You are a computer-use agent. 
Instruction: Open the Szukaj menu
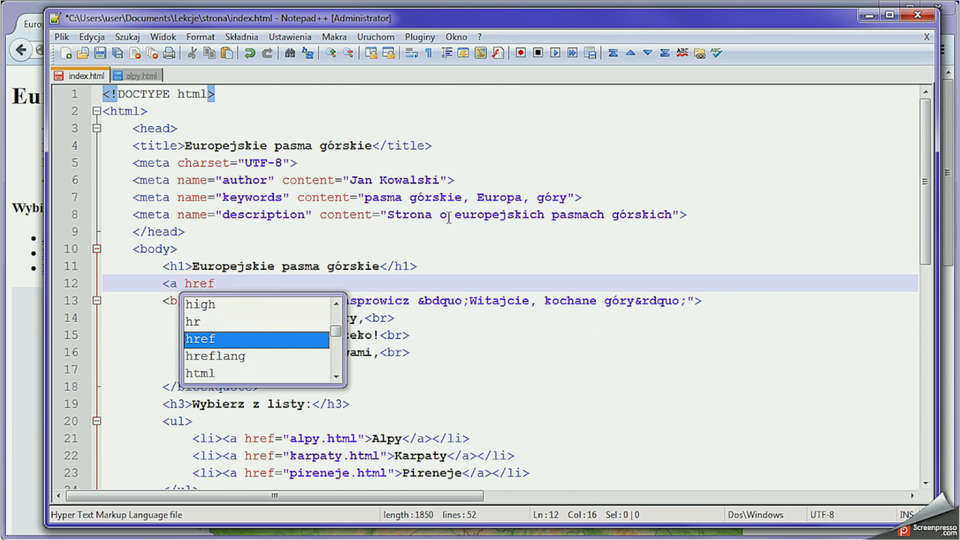coord(127,37)
